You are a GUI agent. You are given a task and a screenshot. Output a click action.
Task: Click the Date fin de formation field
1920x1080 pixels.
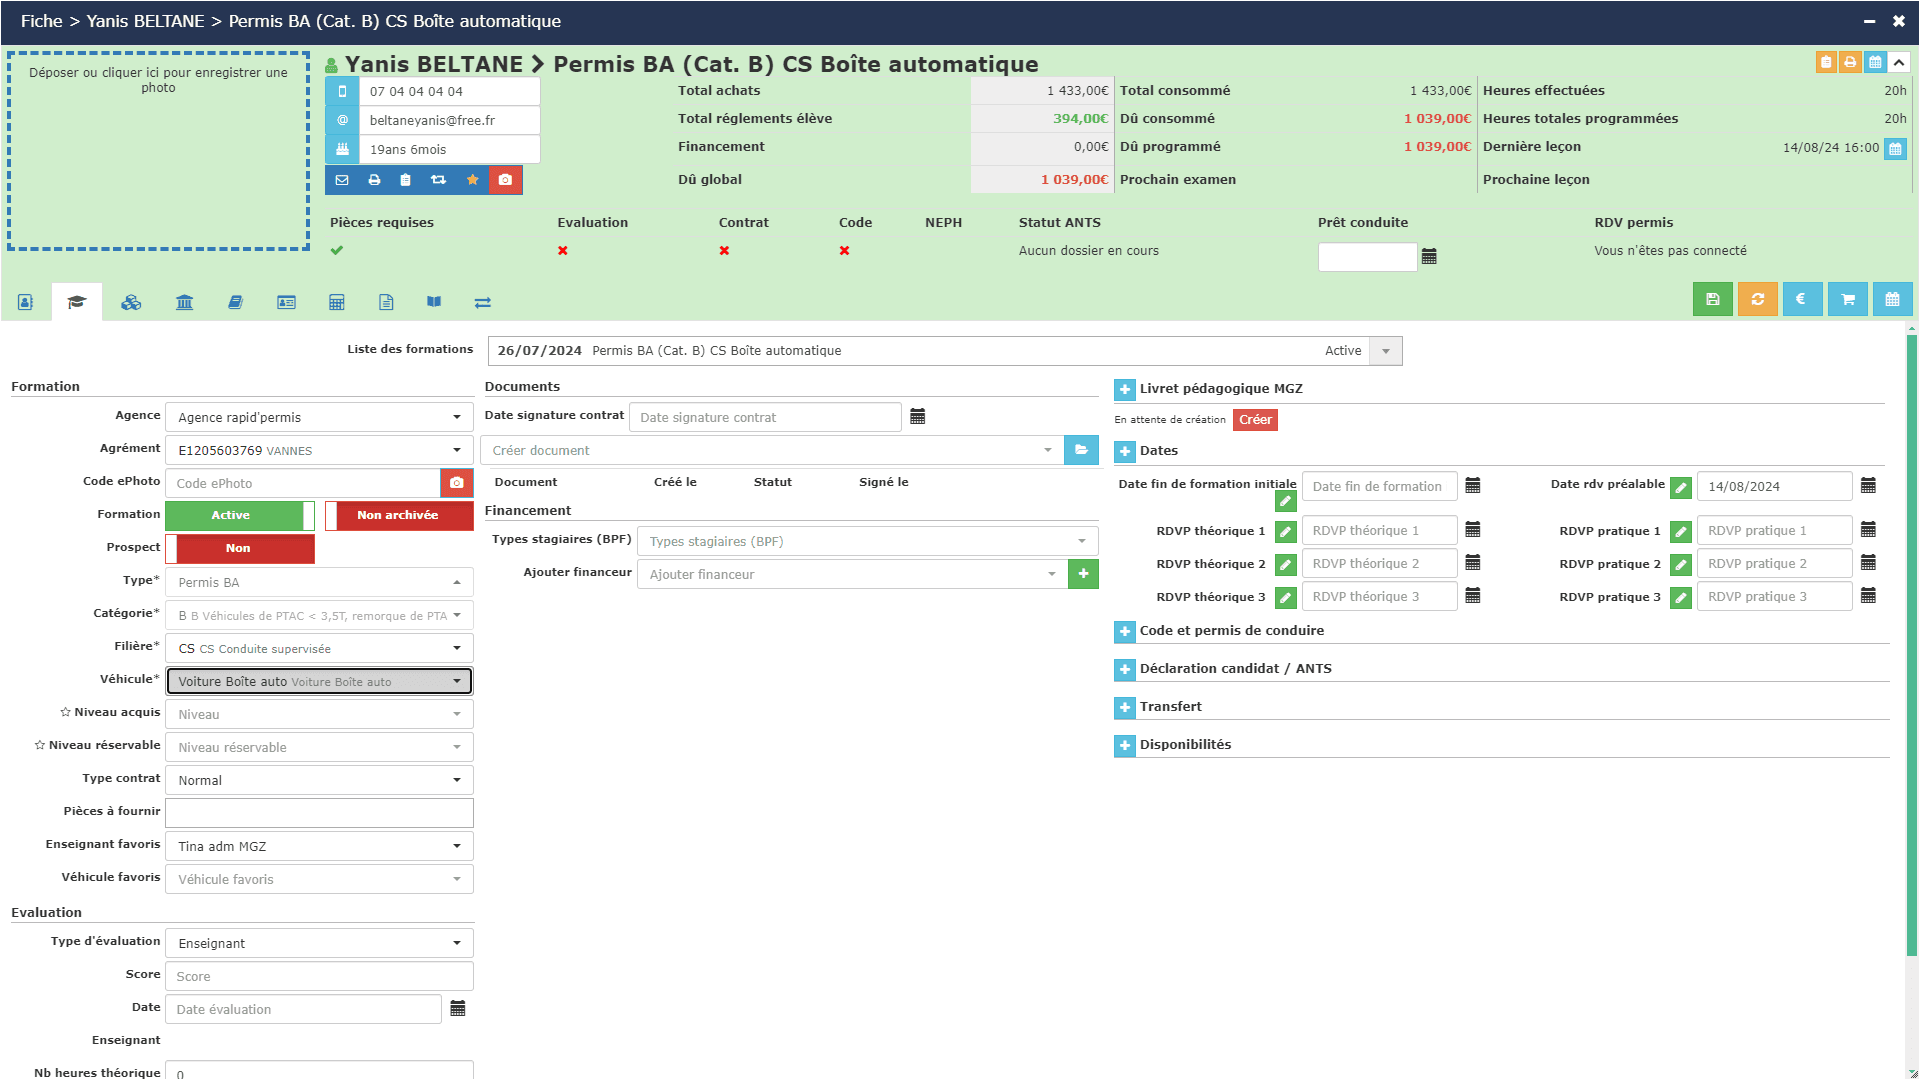point(1379,486)
